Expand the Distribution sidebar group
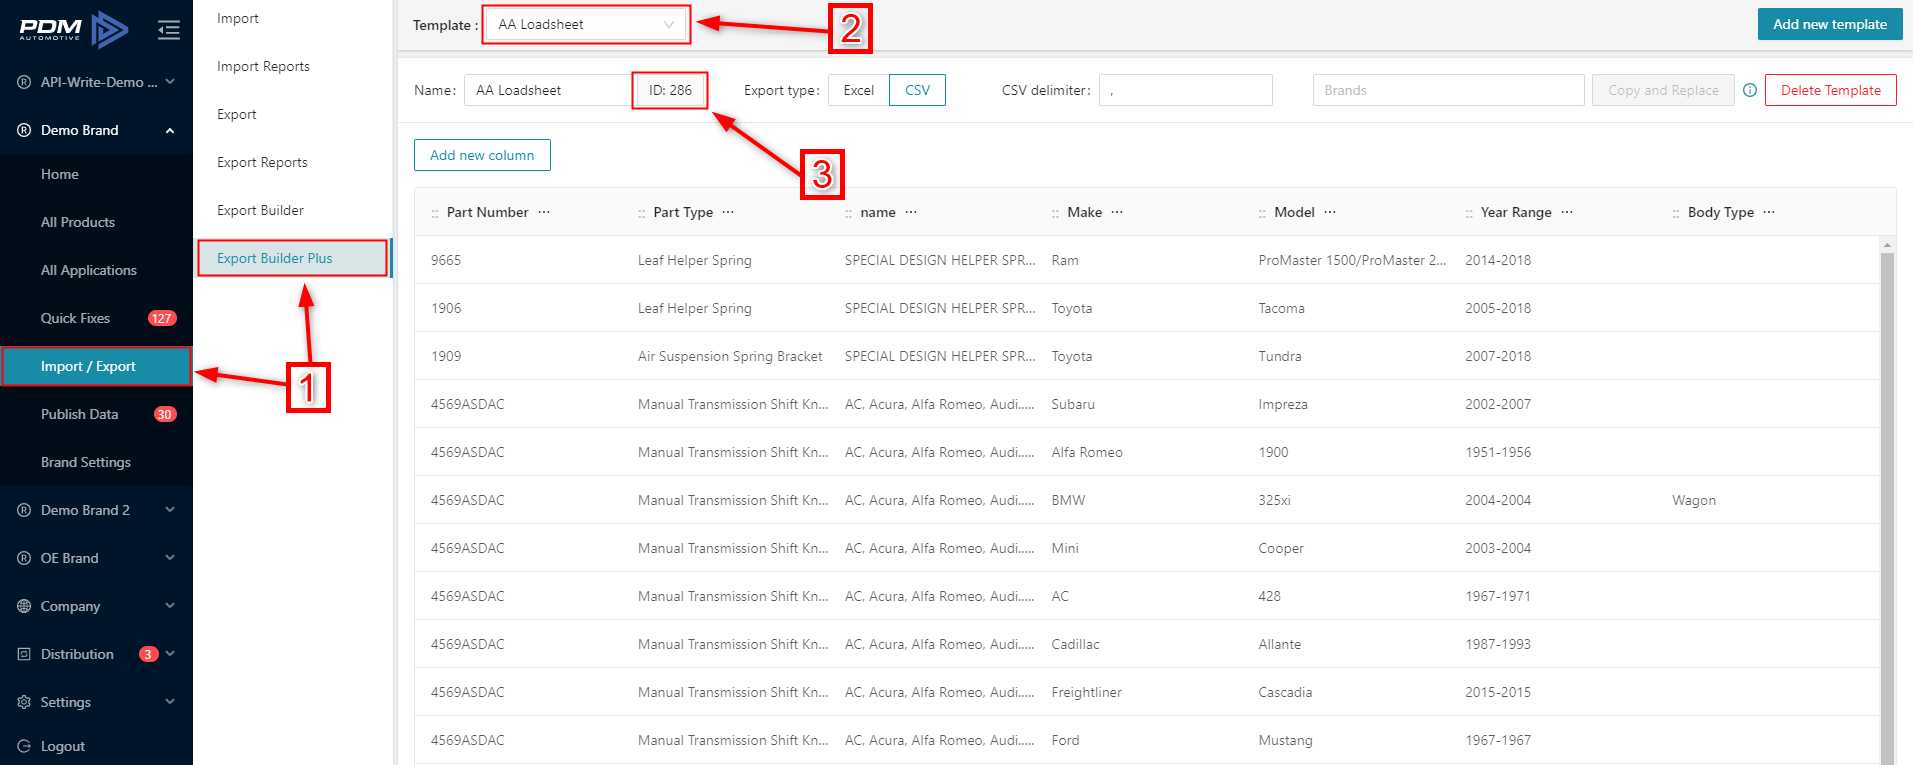This screenshot has width=1913, height=765. [170, 654]
